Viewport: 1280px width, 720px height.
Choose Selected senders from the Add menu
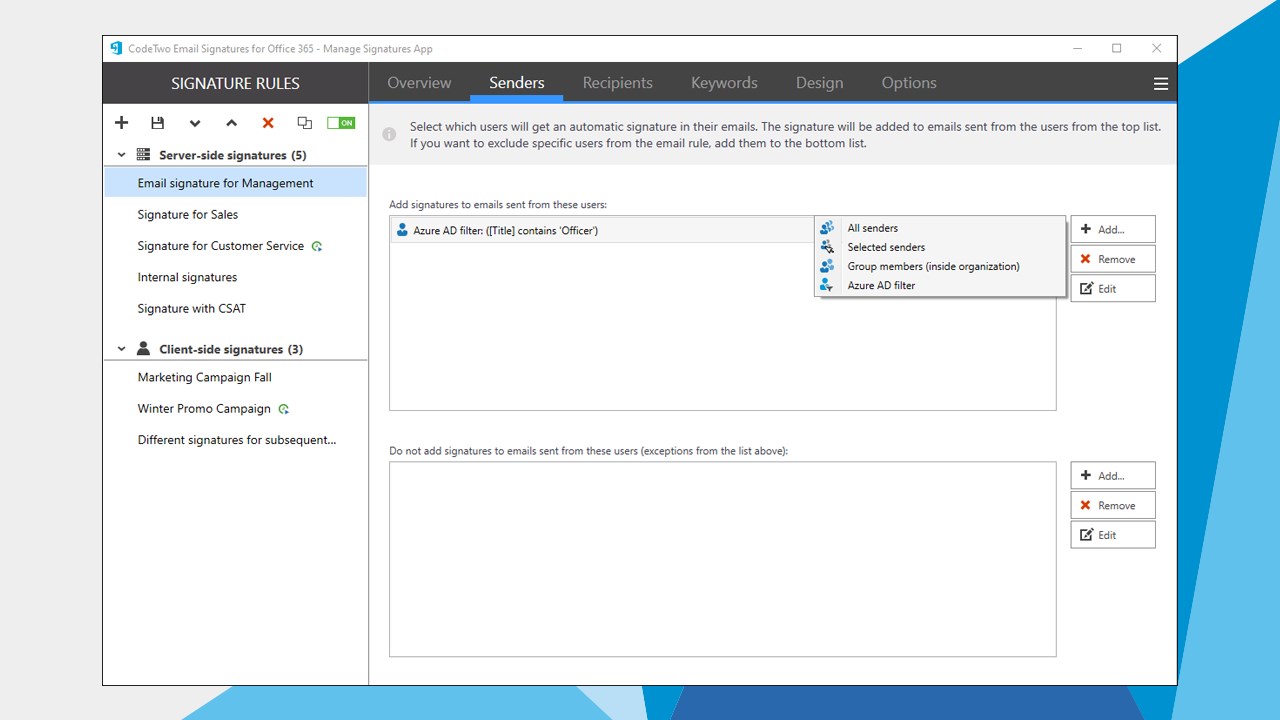(940, 247)
